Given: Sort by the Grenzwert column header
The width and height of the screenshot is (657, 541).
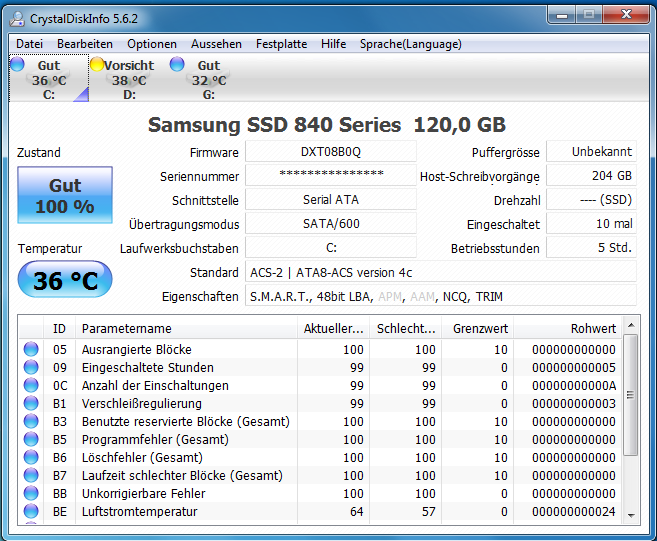Looking at the screenshot, I should pyautogui.click(x=477, y=328).
